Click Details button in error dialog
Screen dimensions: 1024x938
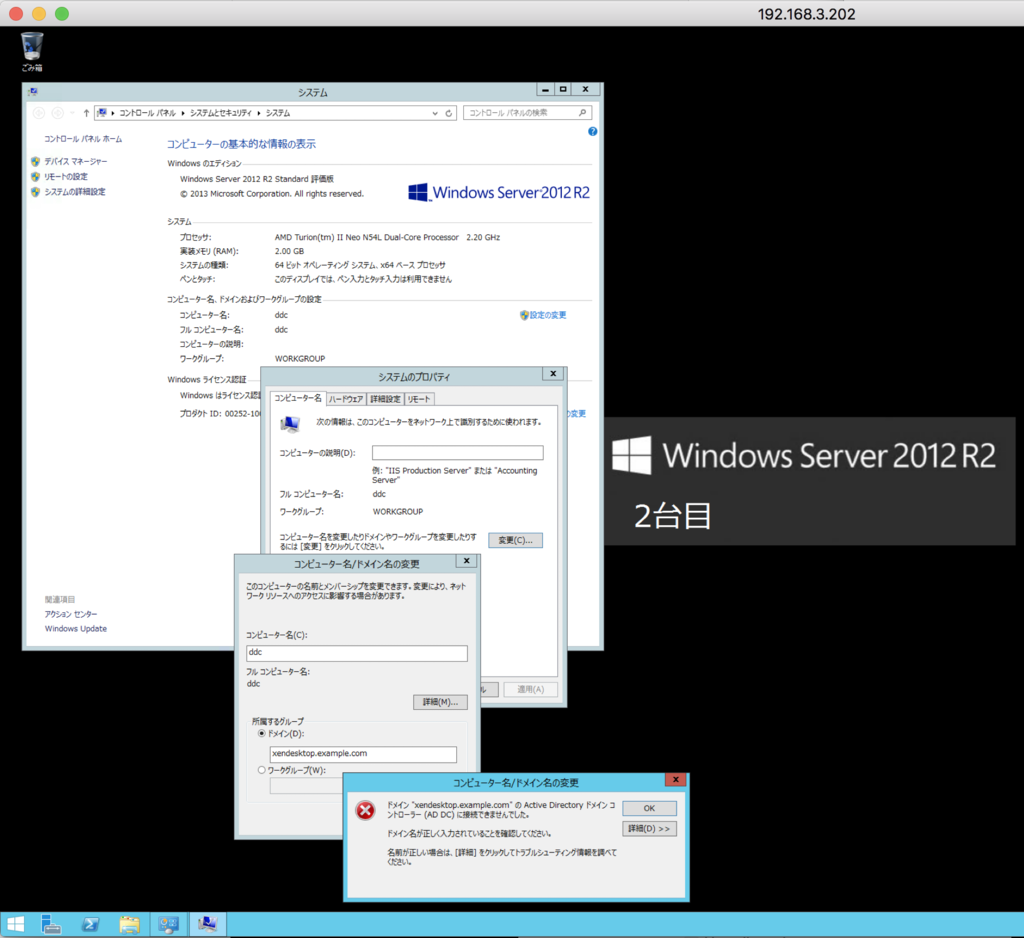point(649,829)
